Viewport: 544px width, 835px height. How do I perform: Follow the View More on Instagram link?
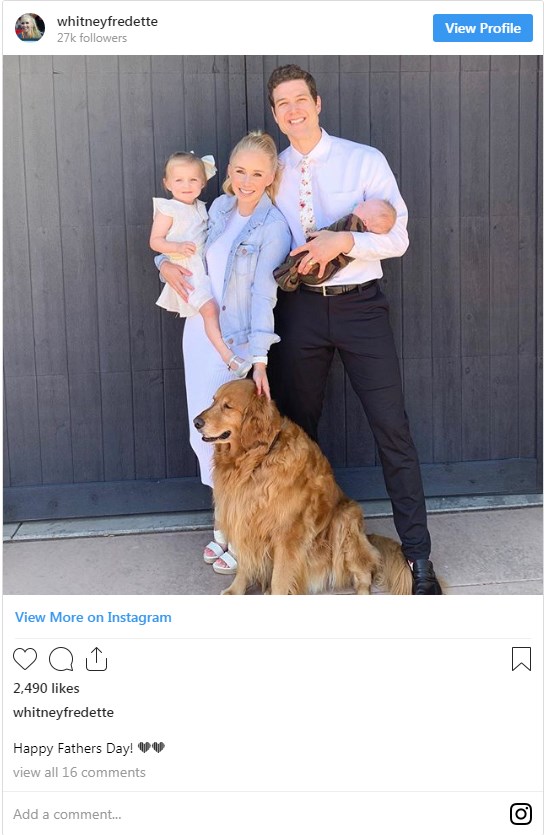[93, 617]
